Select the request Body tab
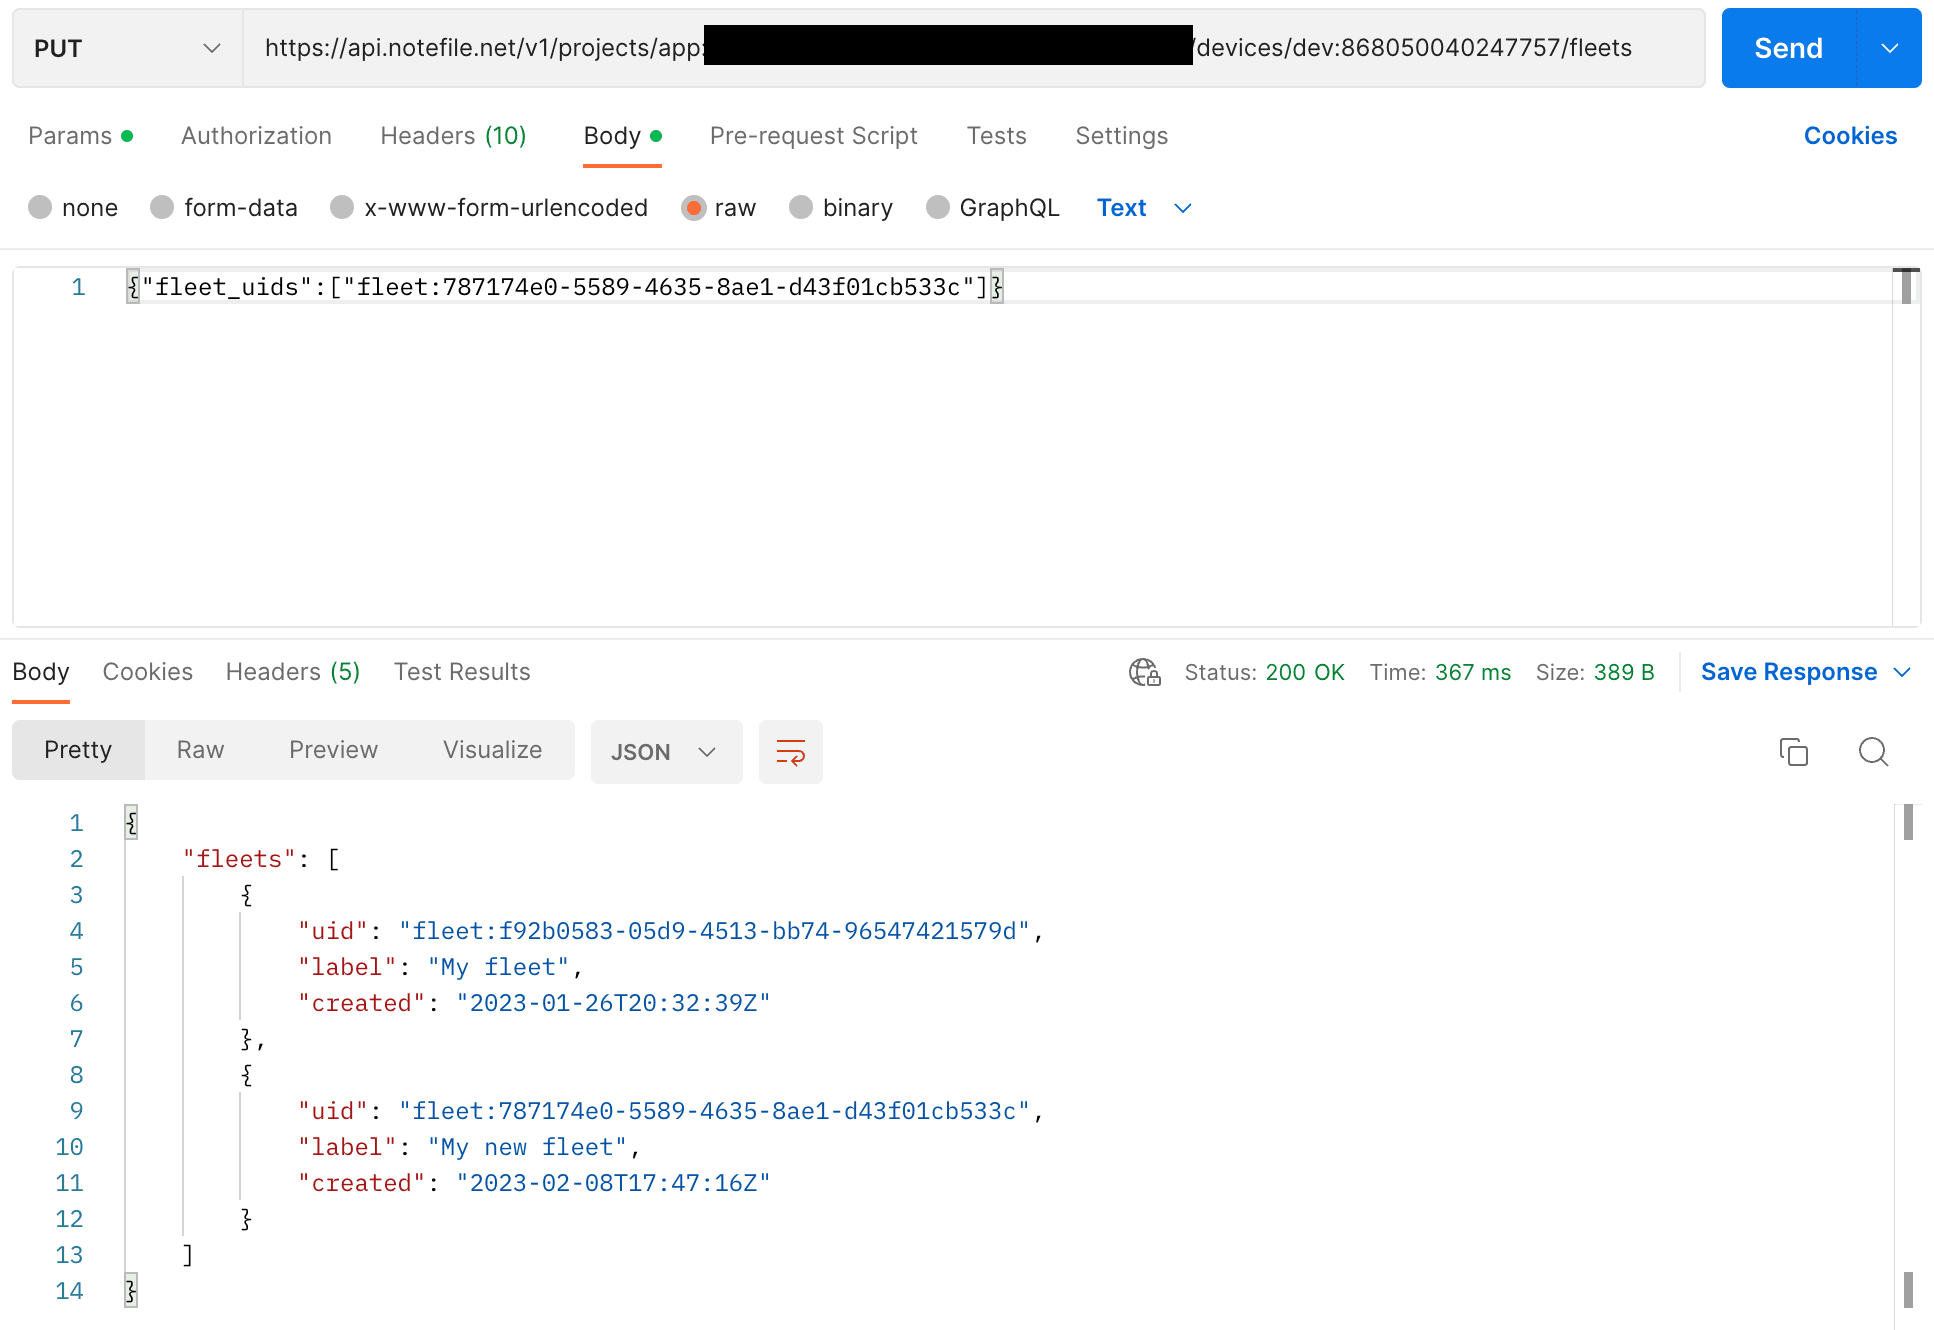 622,136
